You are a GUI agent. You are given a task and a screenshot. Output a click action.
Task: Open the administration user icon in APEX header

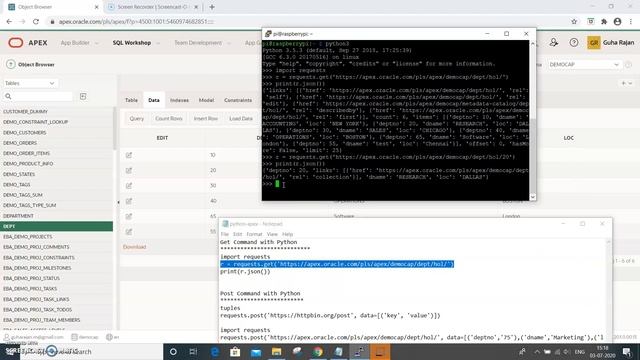(x=553, y=42)
